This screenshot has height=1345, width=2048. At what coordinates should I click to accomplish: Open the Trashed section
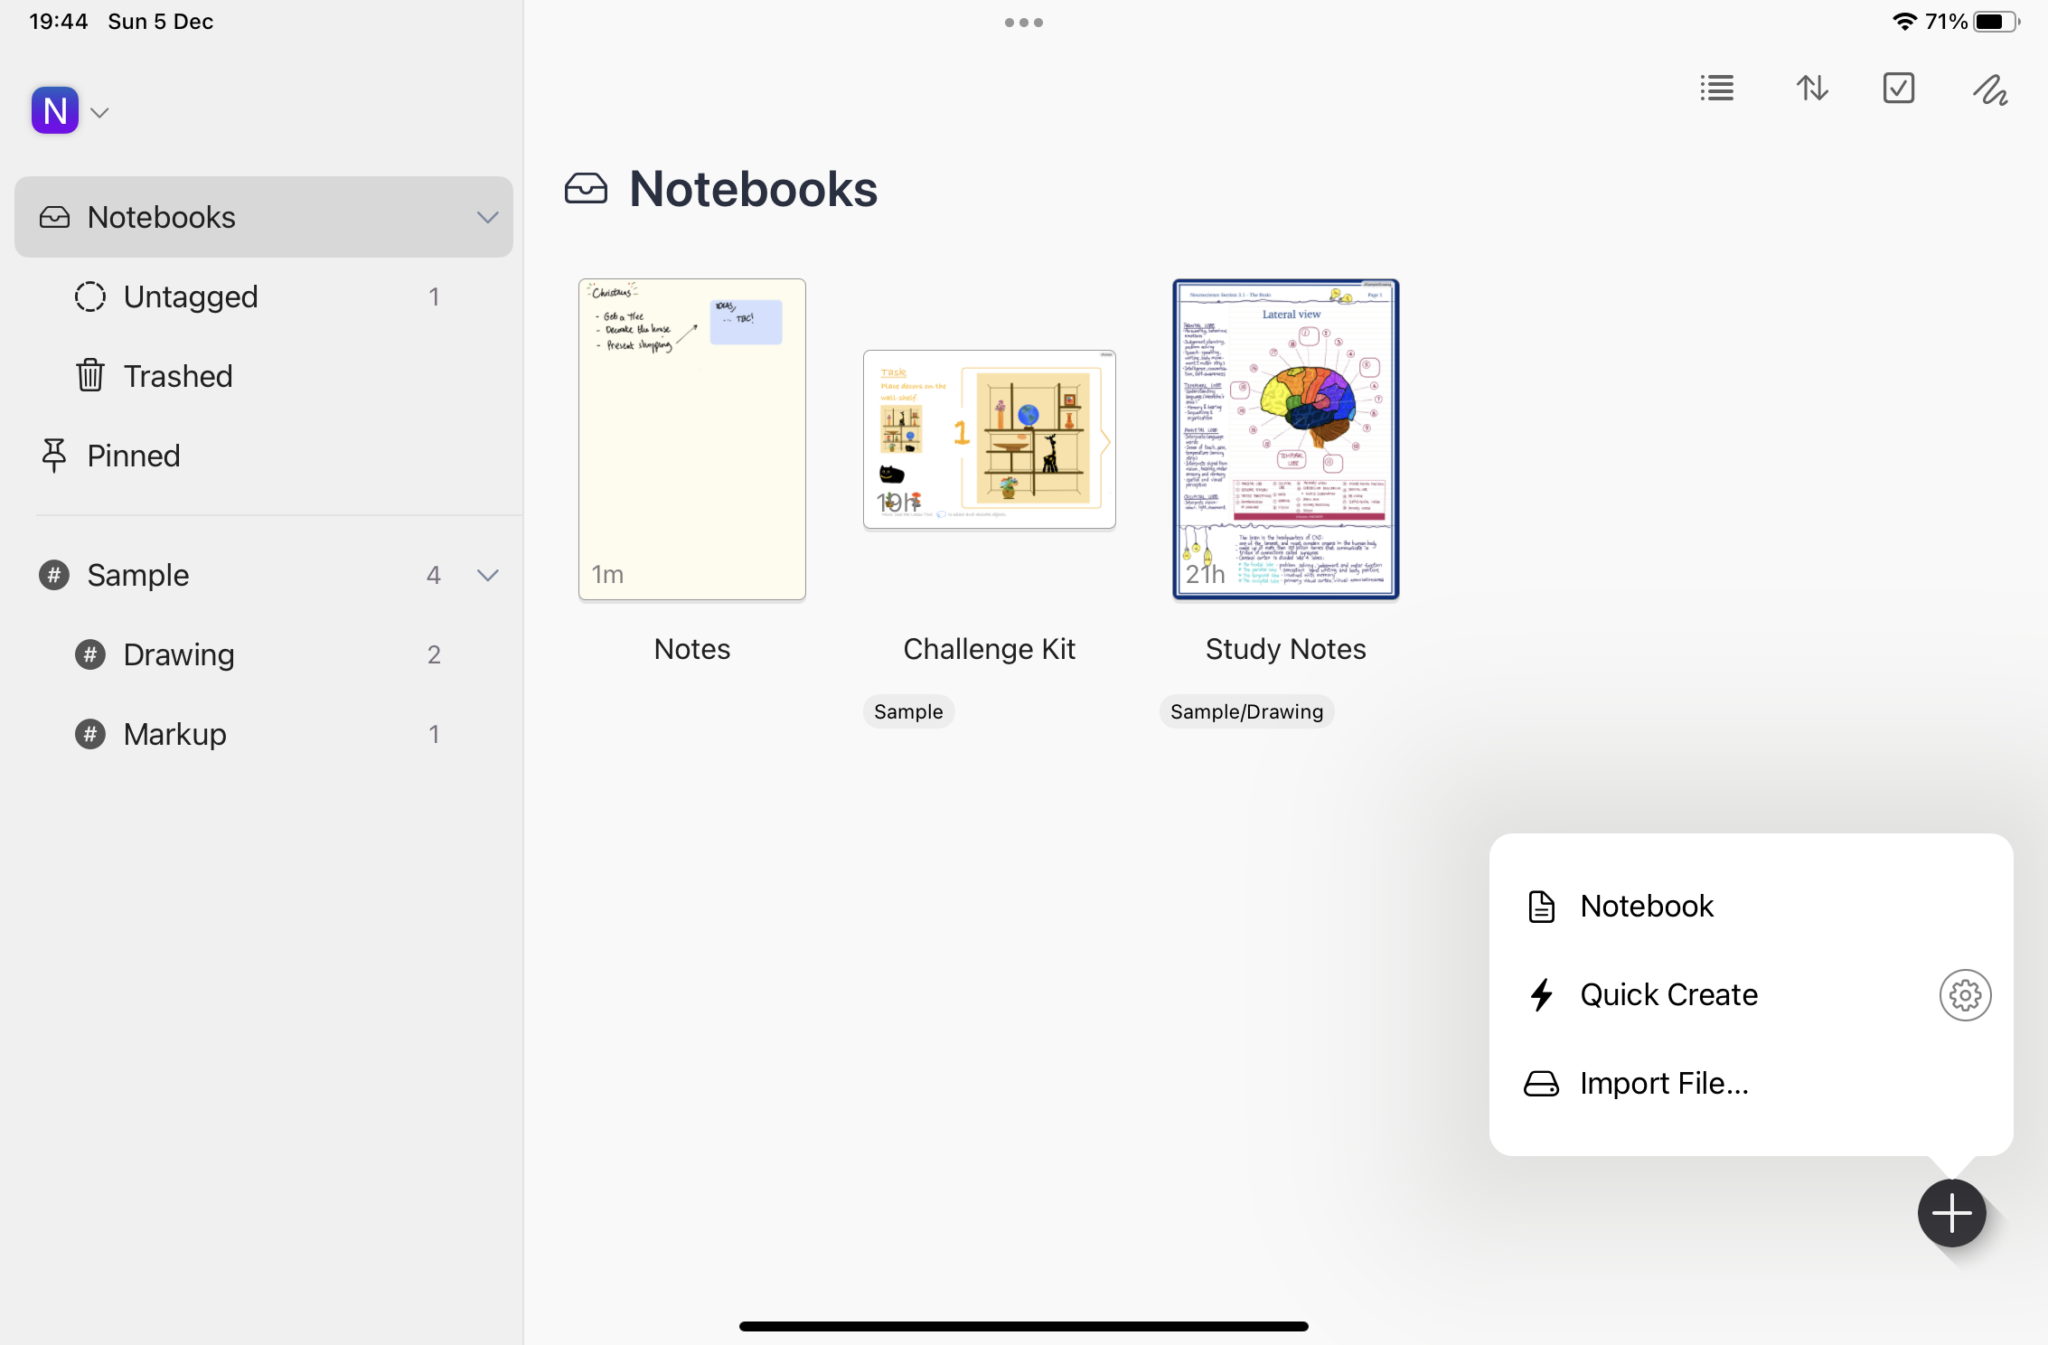point(178,376)
